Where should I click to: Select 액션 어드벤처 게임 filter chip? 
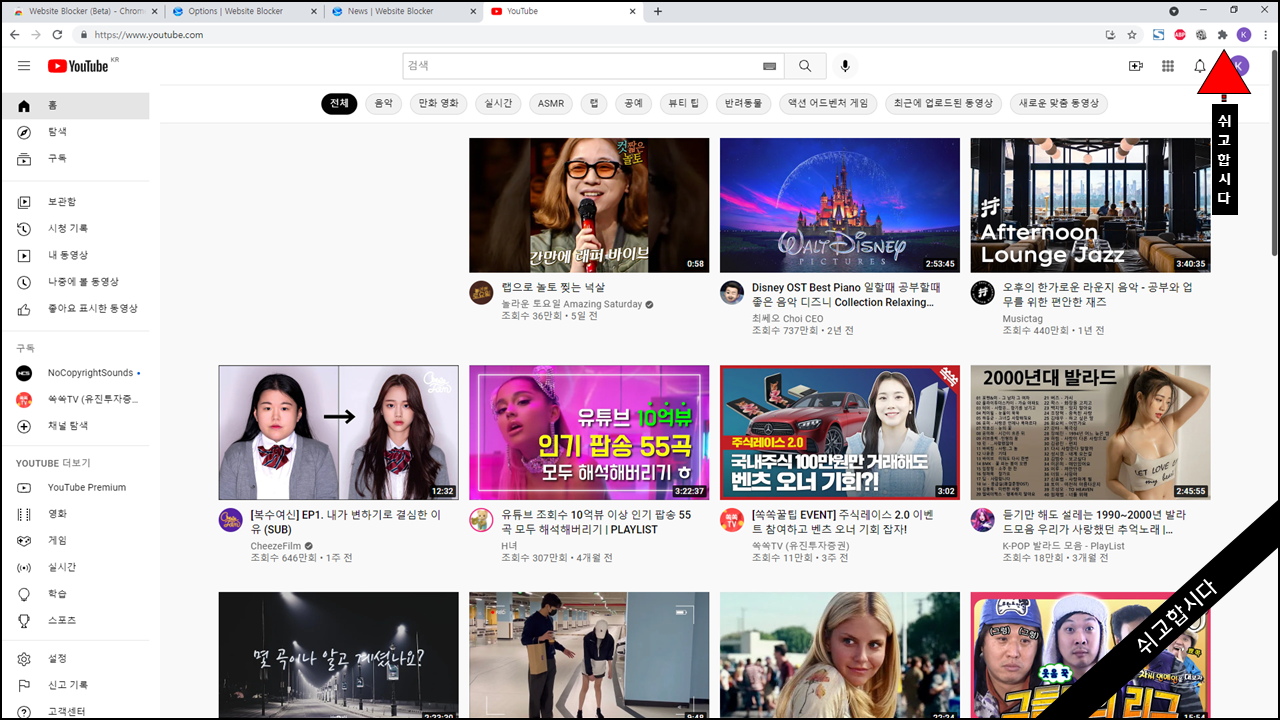click(828, 103)
